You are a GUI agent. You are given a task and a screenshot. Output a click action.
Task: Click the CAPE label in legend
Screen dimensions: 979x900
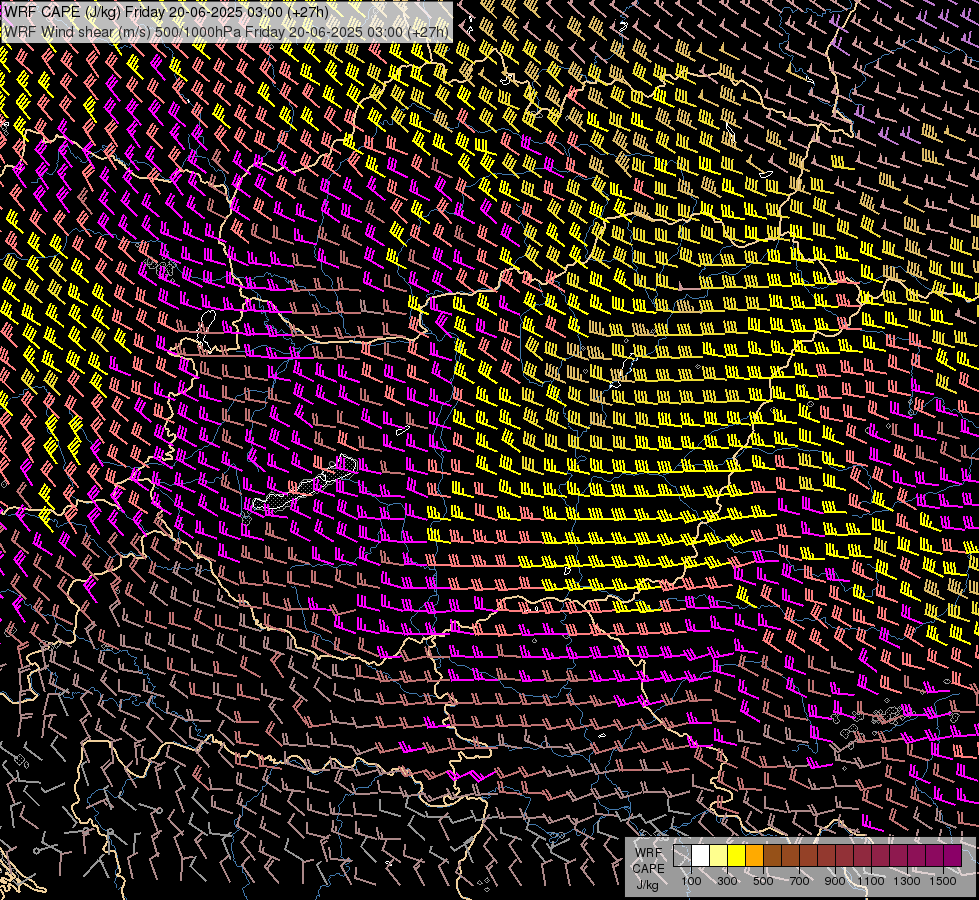(649, 869)
